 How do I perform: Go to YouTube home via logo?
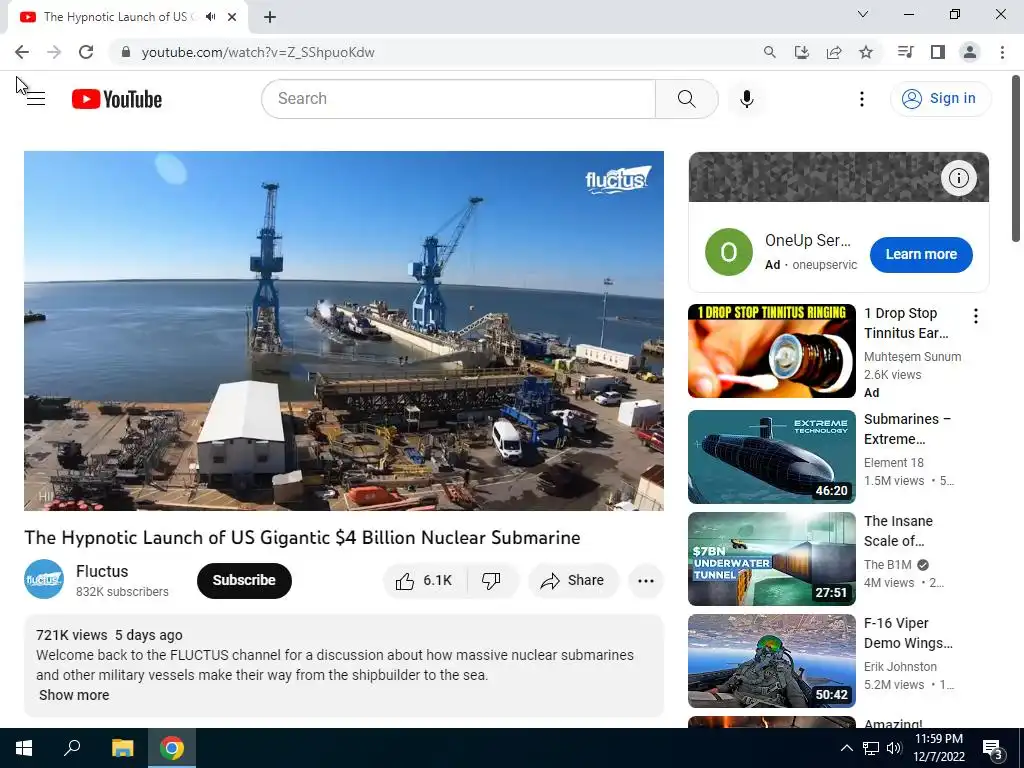[117, 99]
